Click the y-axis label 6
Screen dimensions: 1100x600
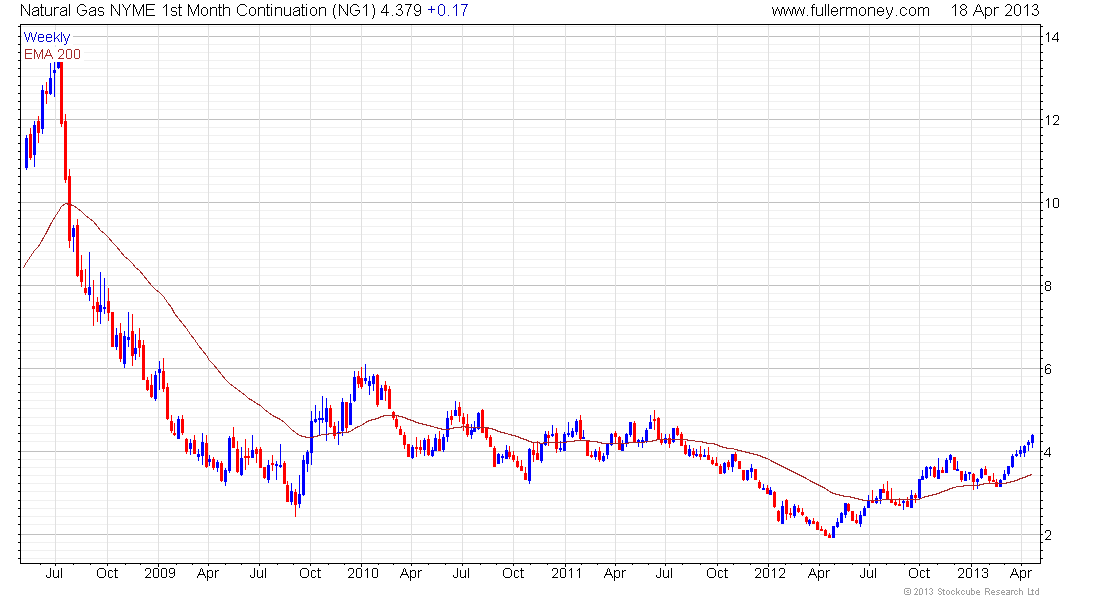(x=1047, y=369)
